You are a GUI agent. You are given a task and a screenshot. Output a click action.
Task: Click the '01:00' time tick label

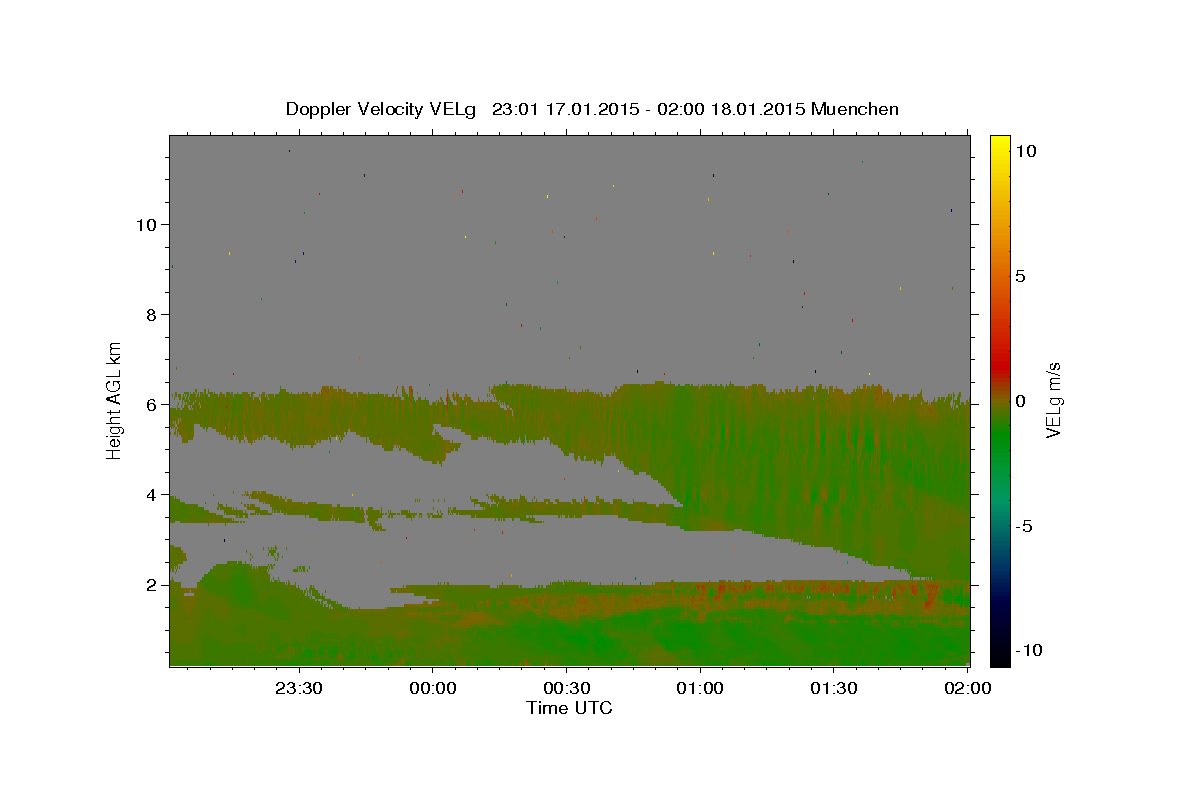click(x=700, y=688)
